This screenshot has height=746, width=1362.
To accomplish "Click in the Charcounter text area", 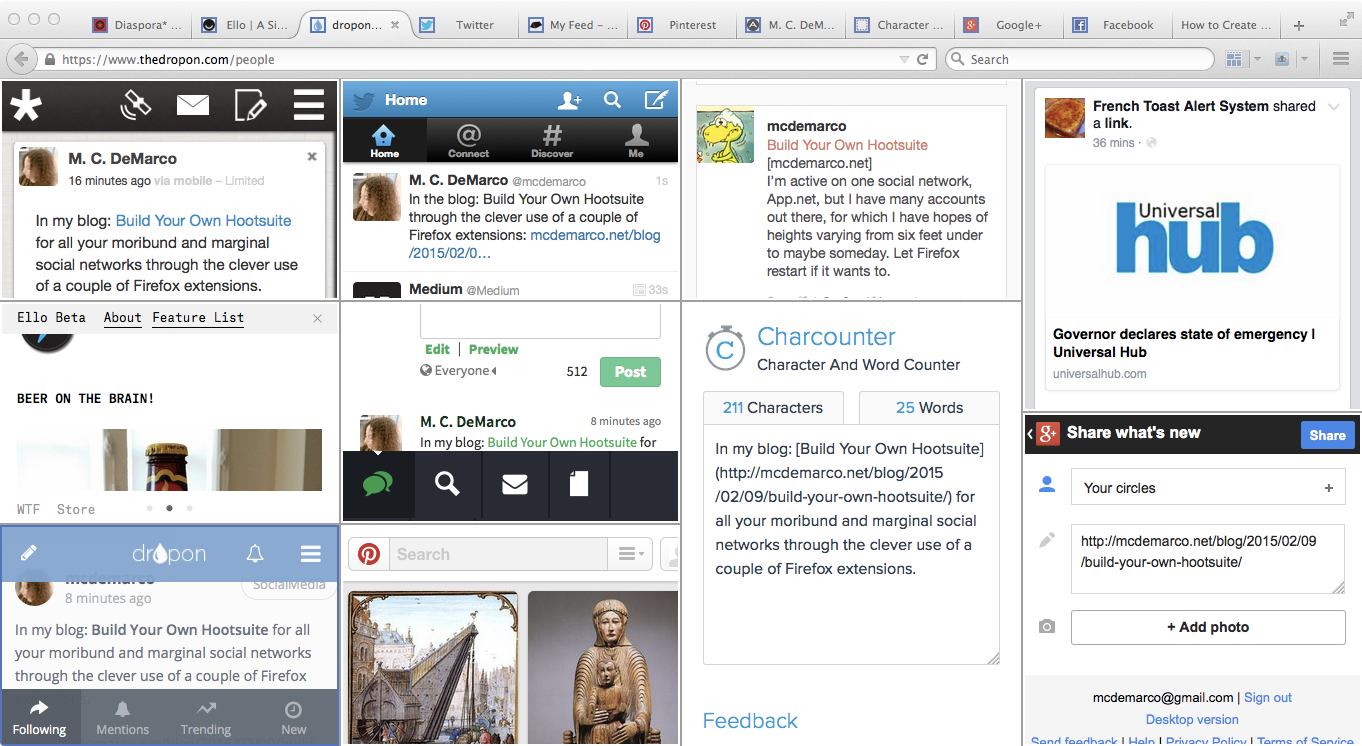I will [851, 545].
